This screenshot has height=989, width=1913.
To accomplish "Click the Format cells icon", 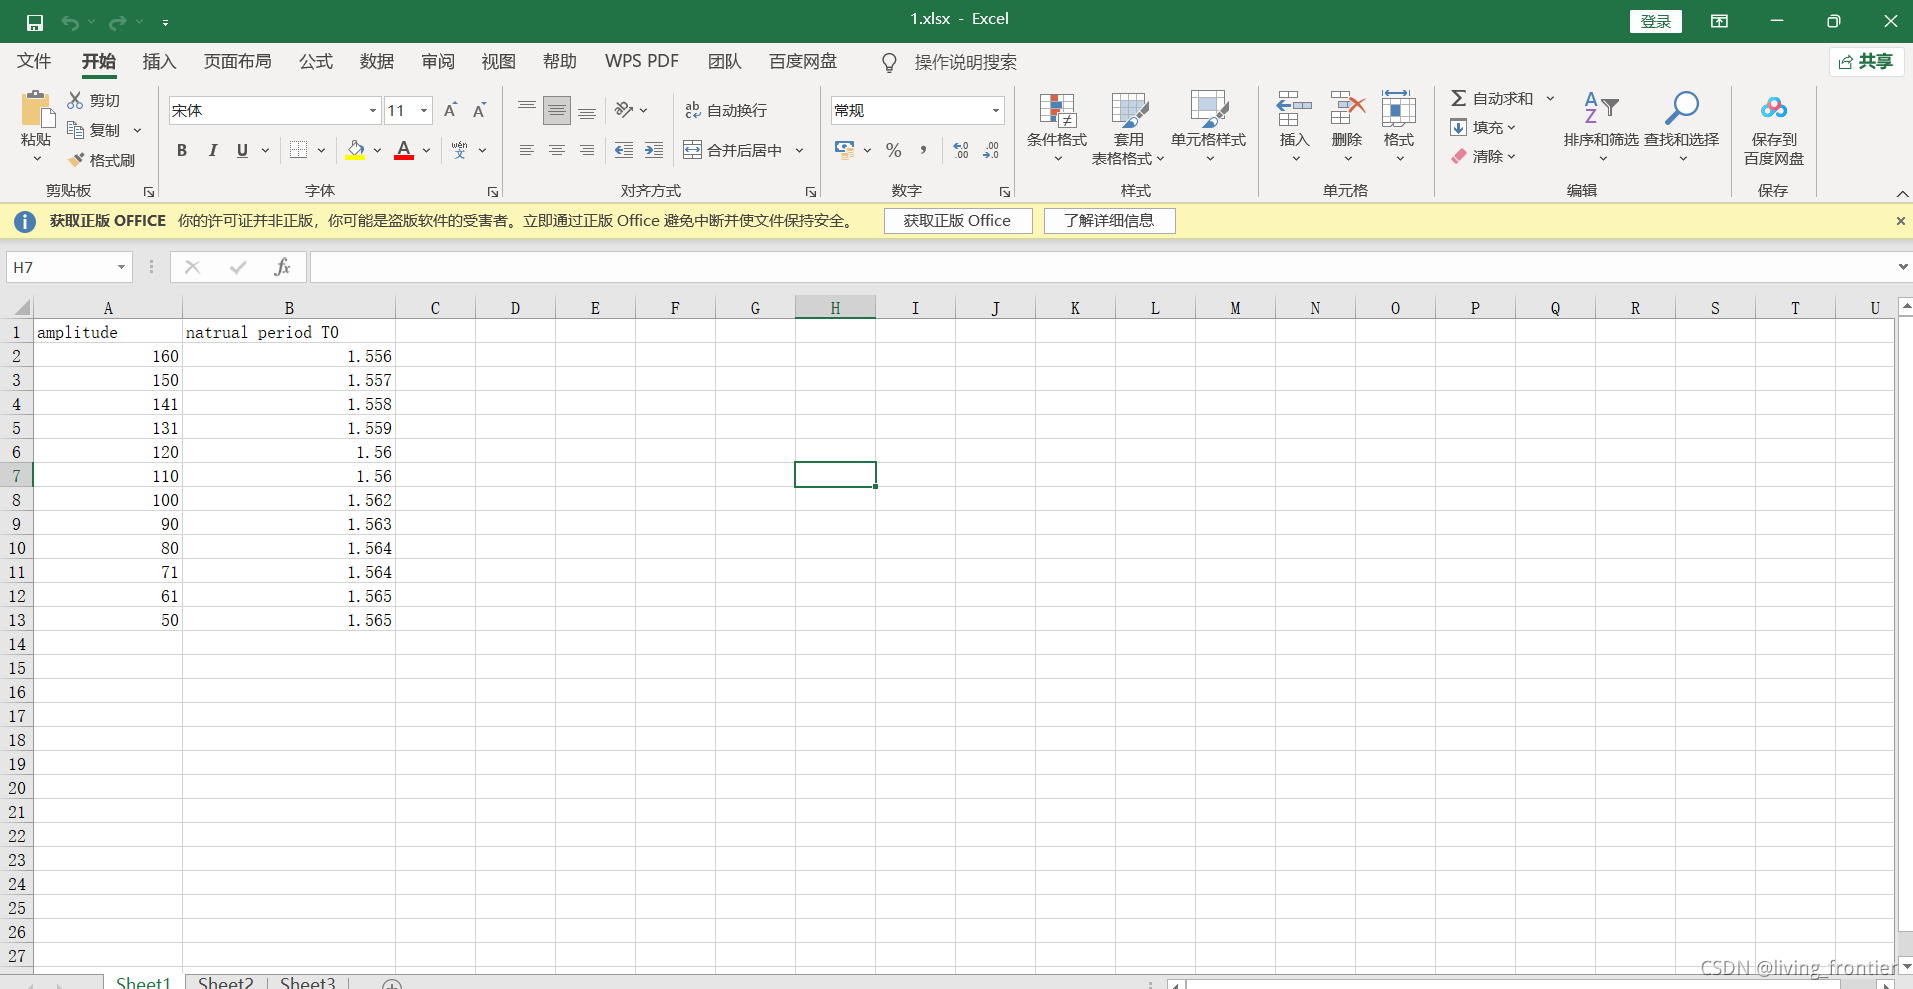I will [x=1399, y=108].
